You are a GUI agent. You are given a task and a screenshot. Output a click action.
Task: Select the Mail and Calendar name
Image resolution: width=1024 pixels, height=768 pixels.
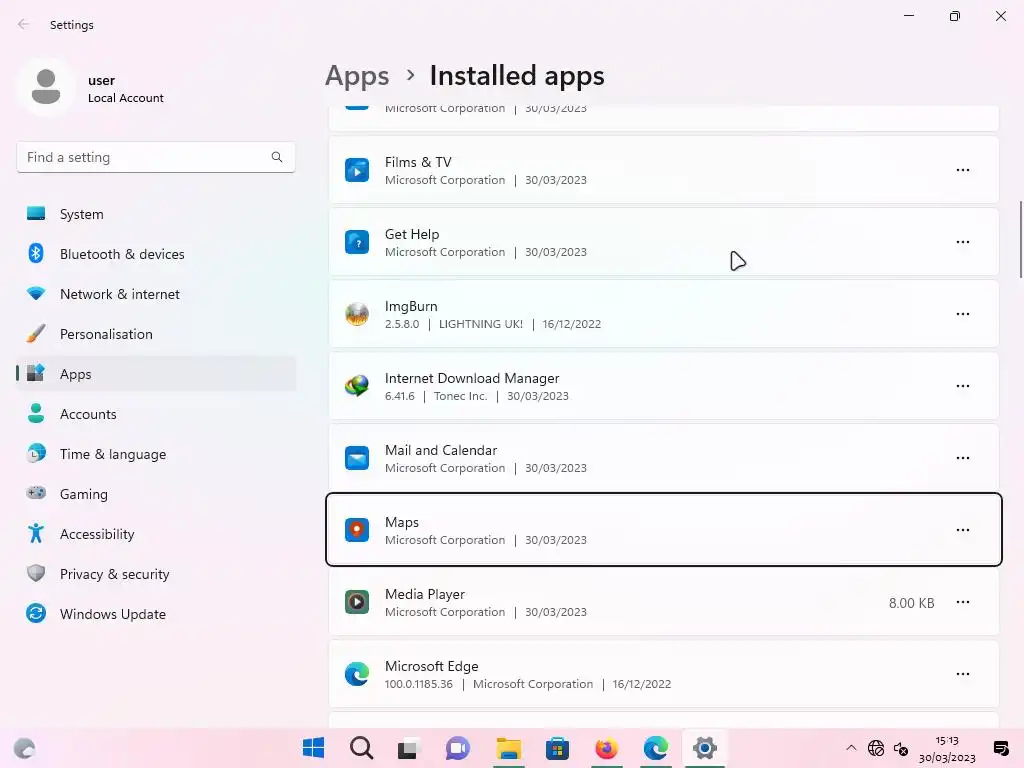(441, 450)
